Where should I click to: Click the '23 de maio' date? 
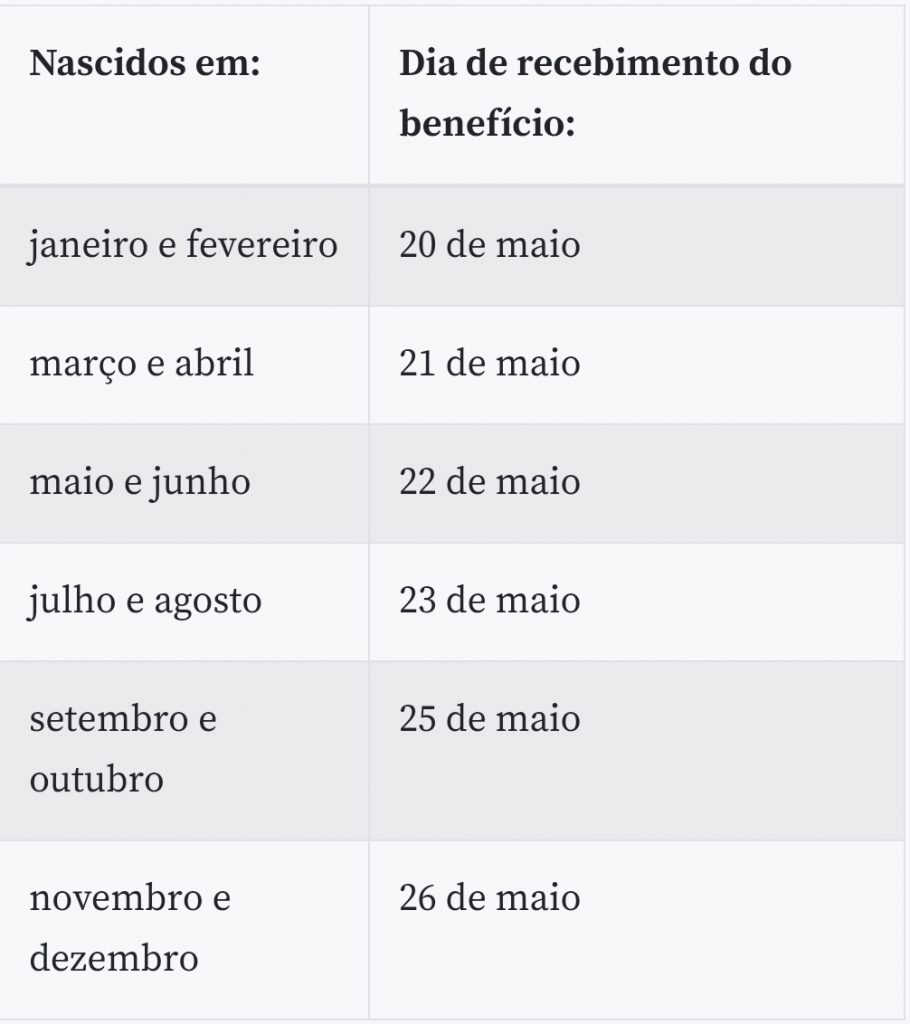(x=490, y=601)
